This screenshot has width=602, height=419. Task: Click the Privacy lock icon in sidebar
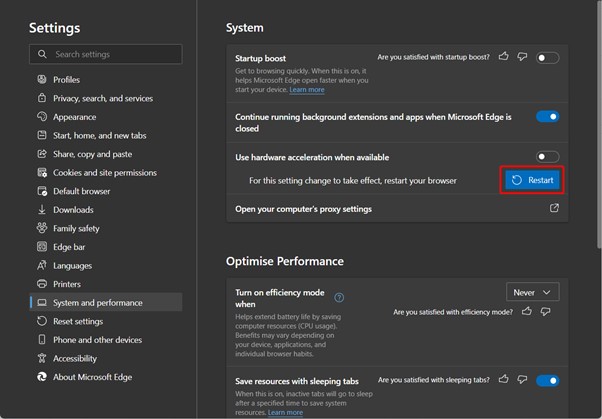click(x=42, y=98)
